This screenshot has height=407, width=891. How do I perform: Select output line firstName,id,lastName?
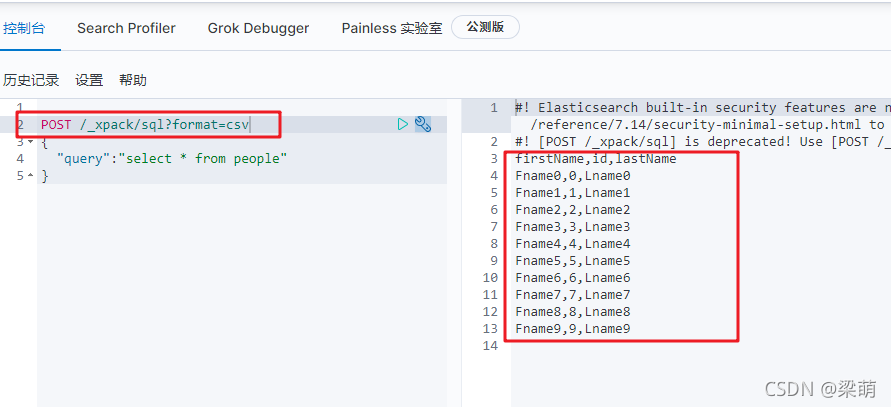(x=596, y=159)
